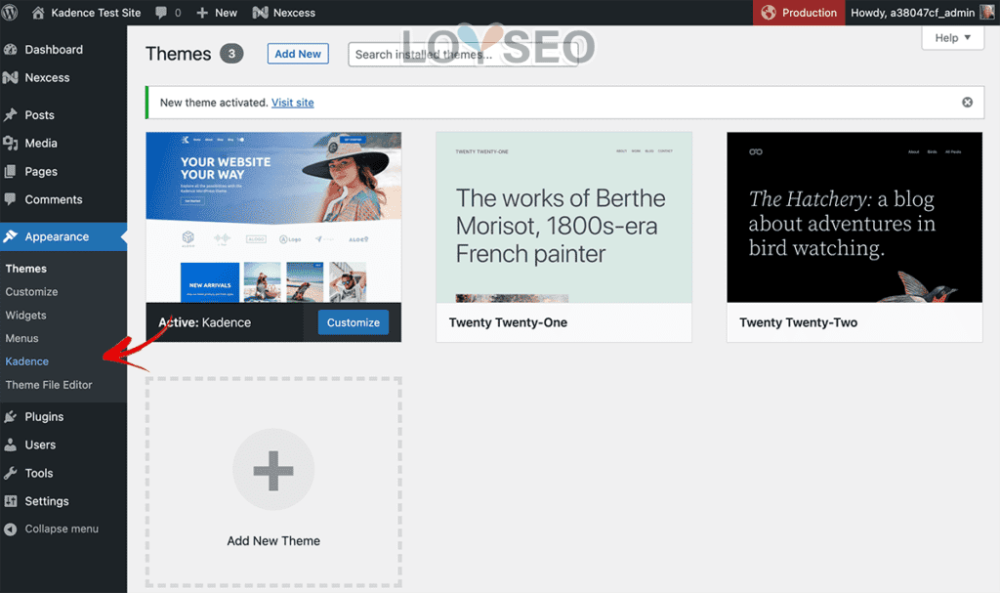
Task: Click the Twenty Twenty-One theme name
Action: [x=508, y=323]
